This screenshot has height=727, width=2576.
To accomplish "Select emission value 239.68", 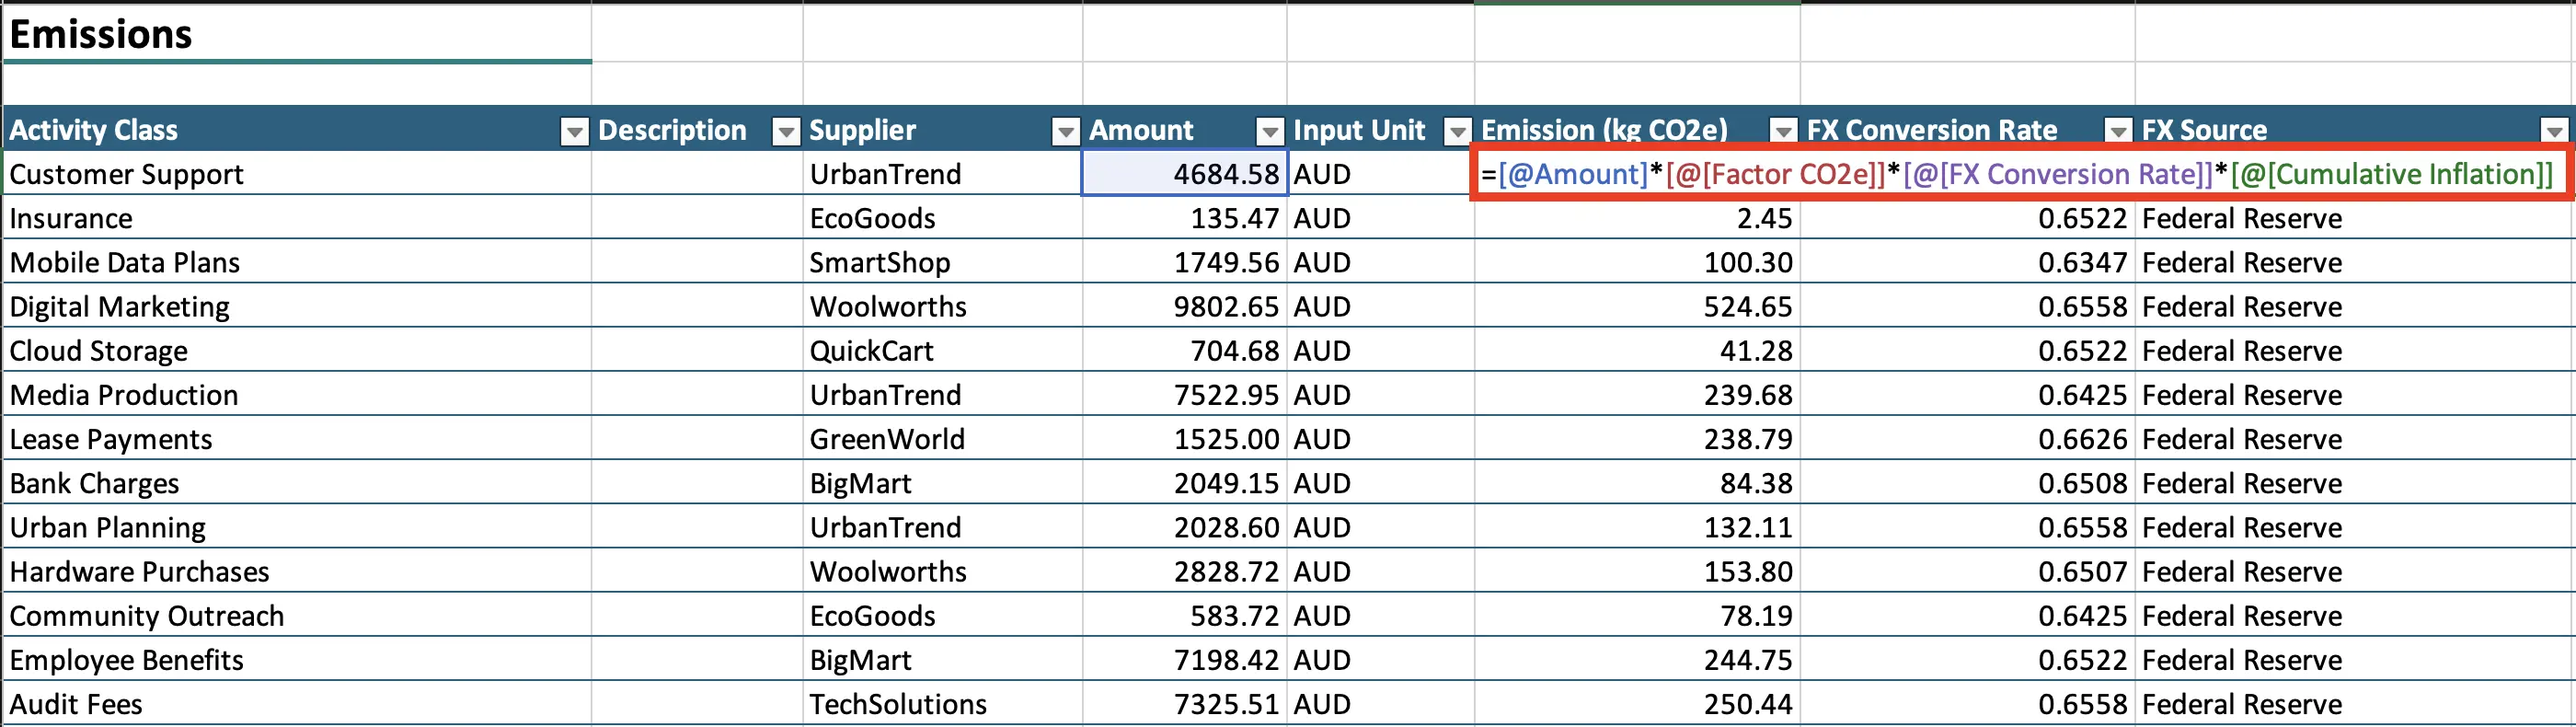I will coord(1637,394).
